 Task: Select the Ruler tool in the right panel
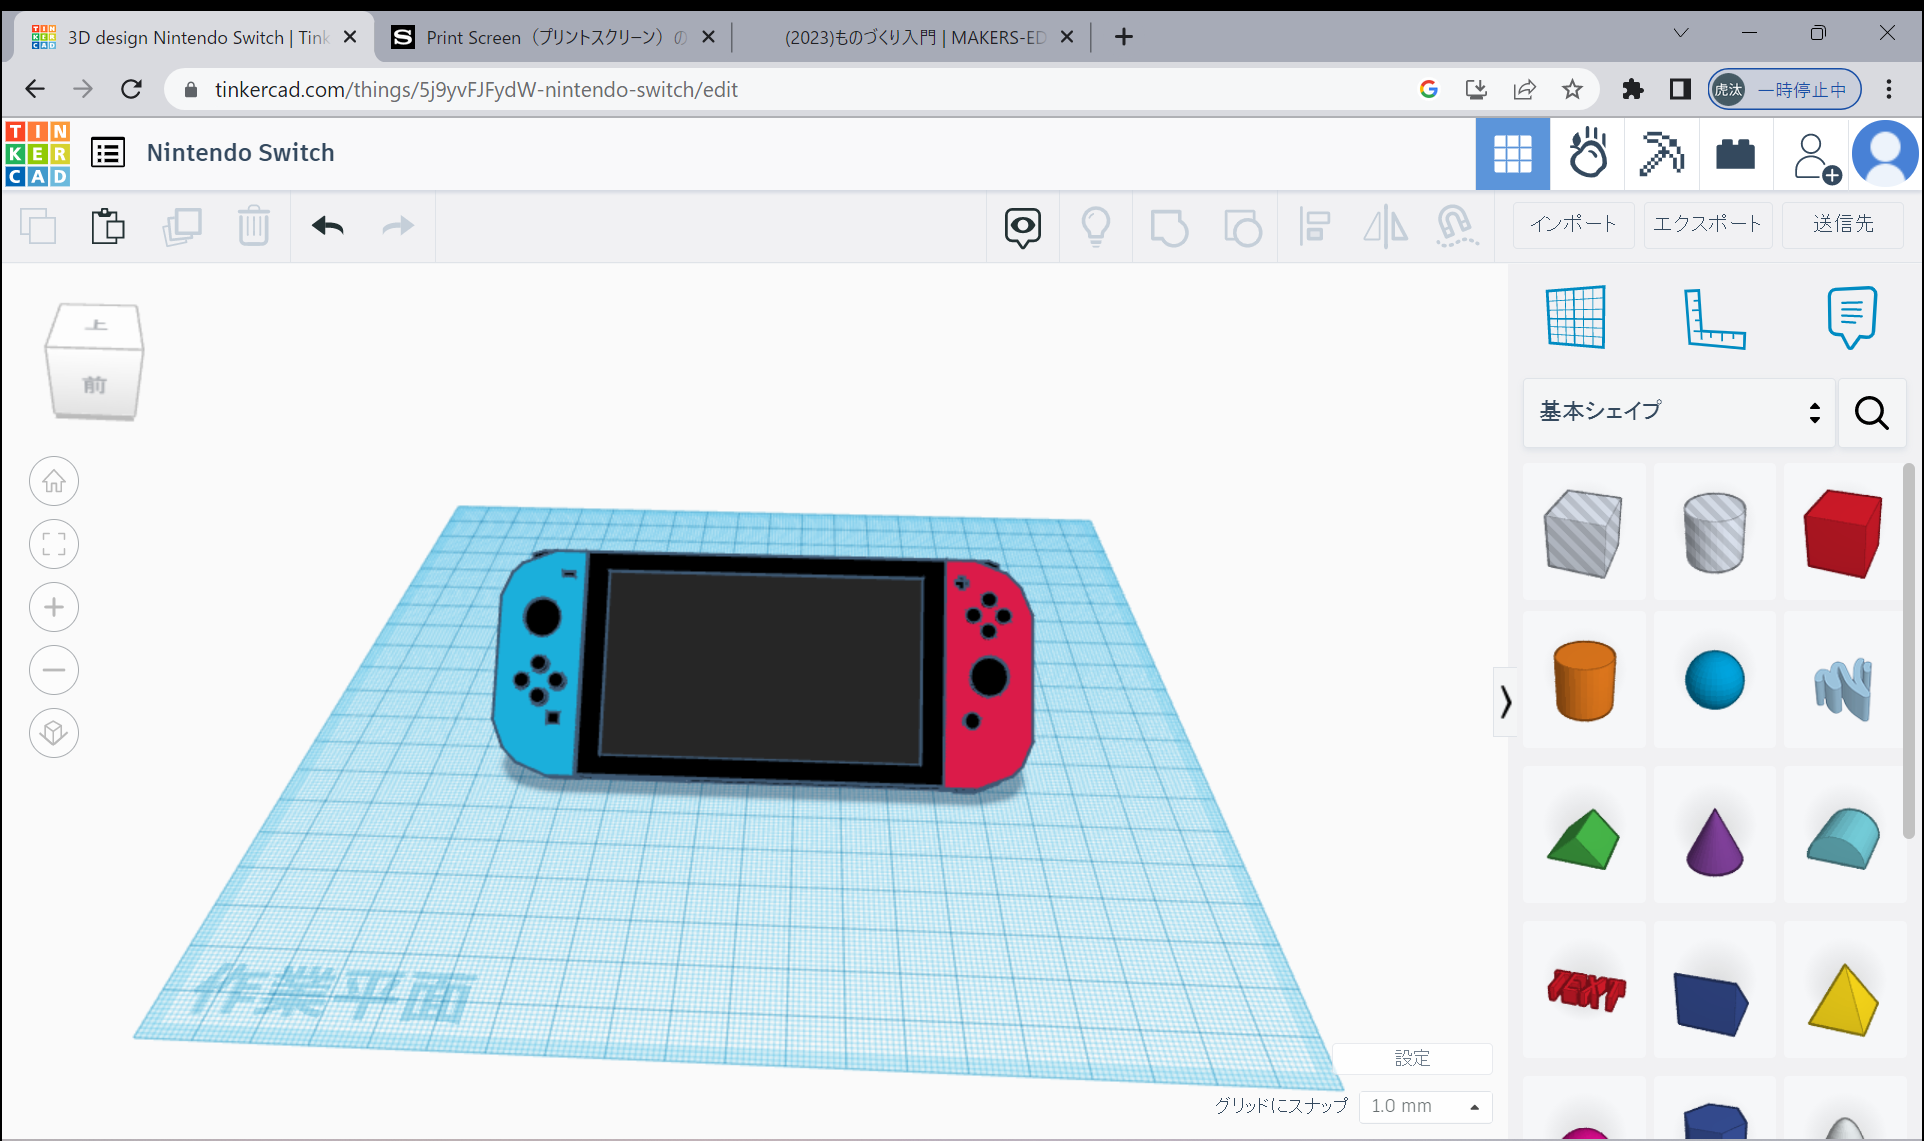point(1714,318)
